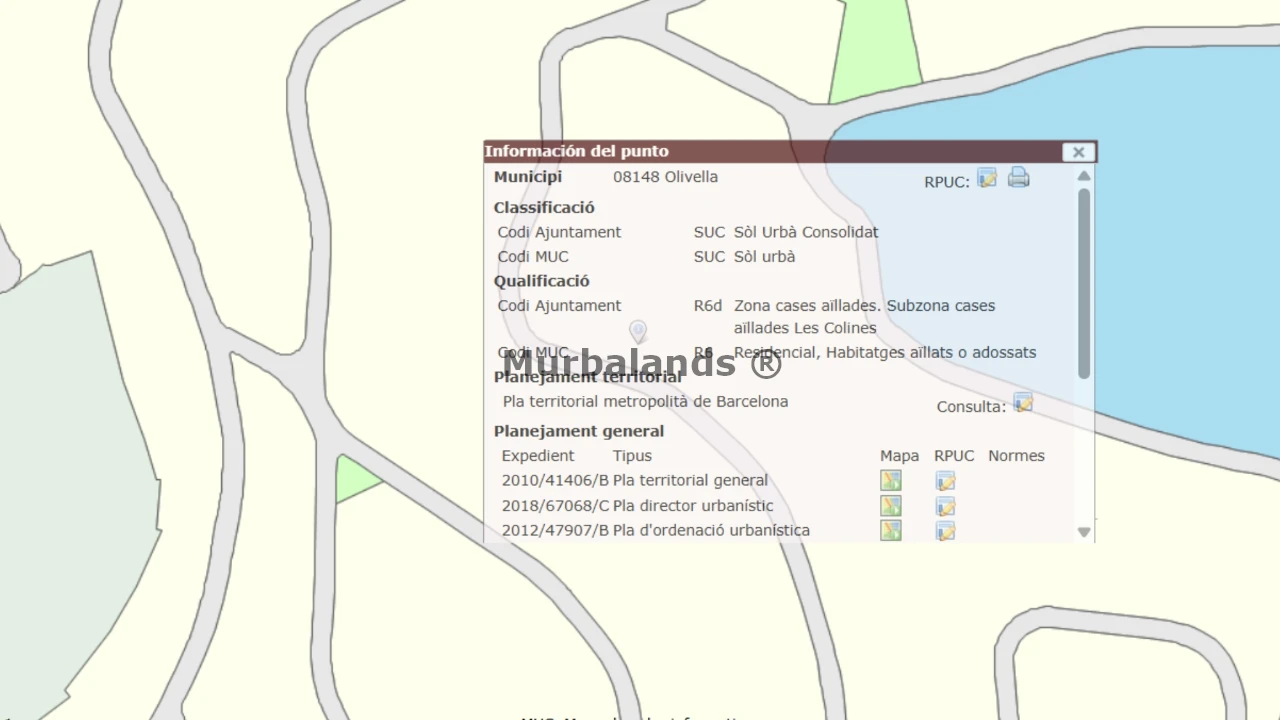Open the Consulta icon for Pla territorial metropolità

1023,403
